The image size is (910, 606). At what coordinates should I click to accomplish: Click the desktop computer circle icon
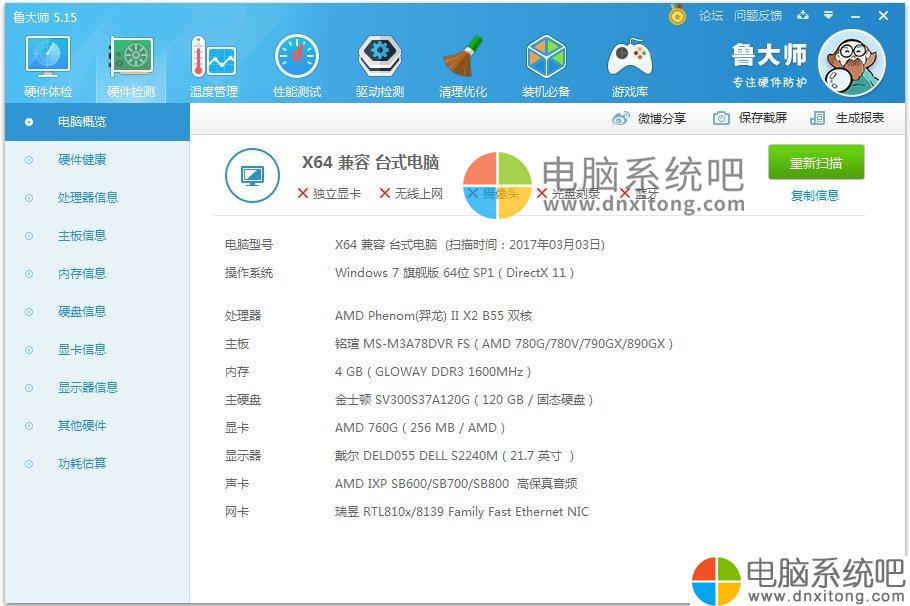click(x=252, y=175)
